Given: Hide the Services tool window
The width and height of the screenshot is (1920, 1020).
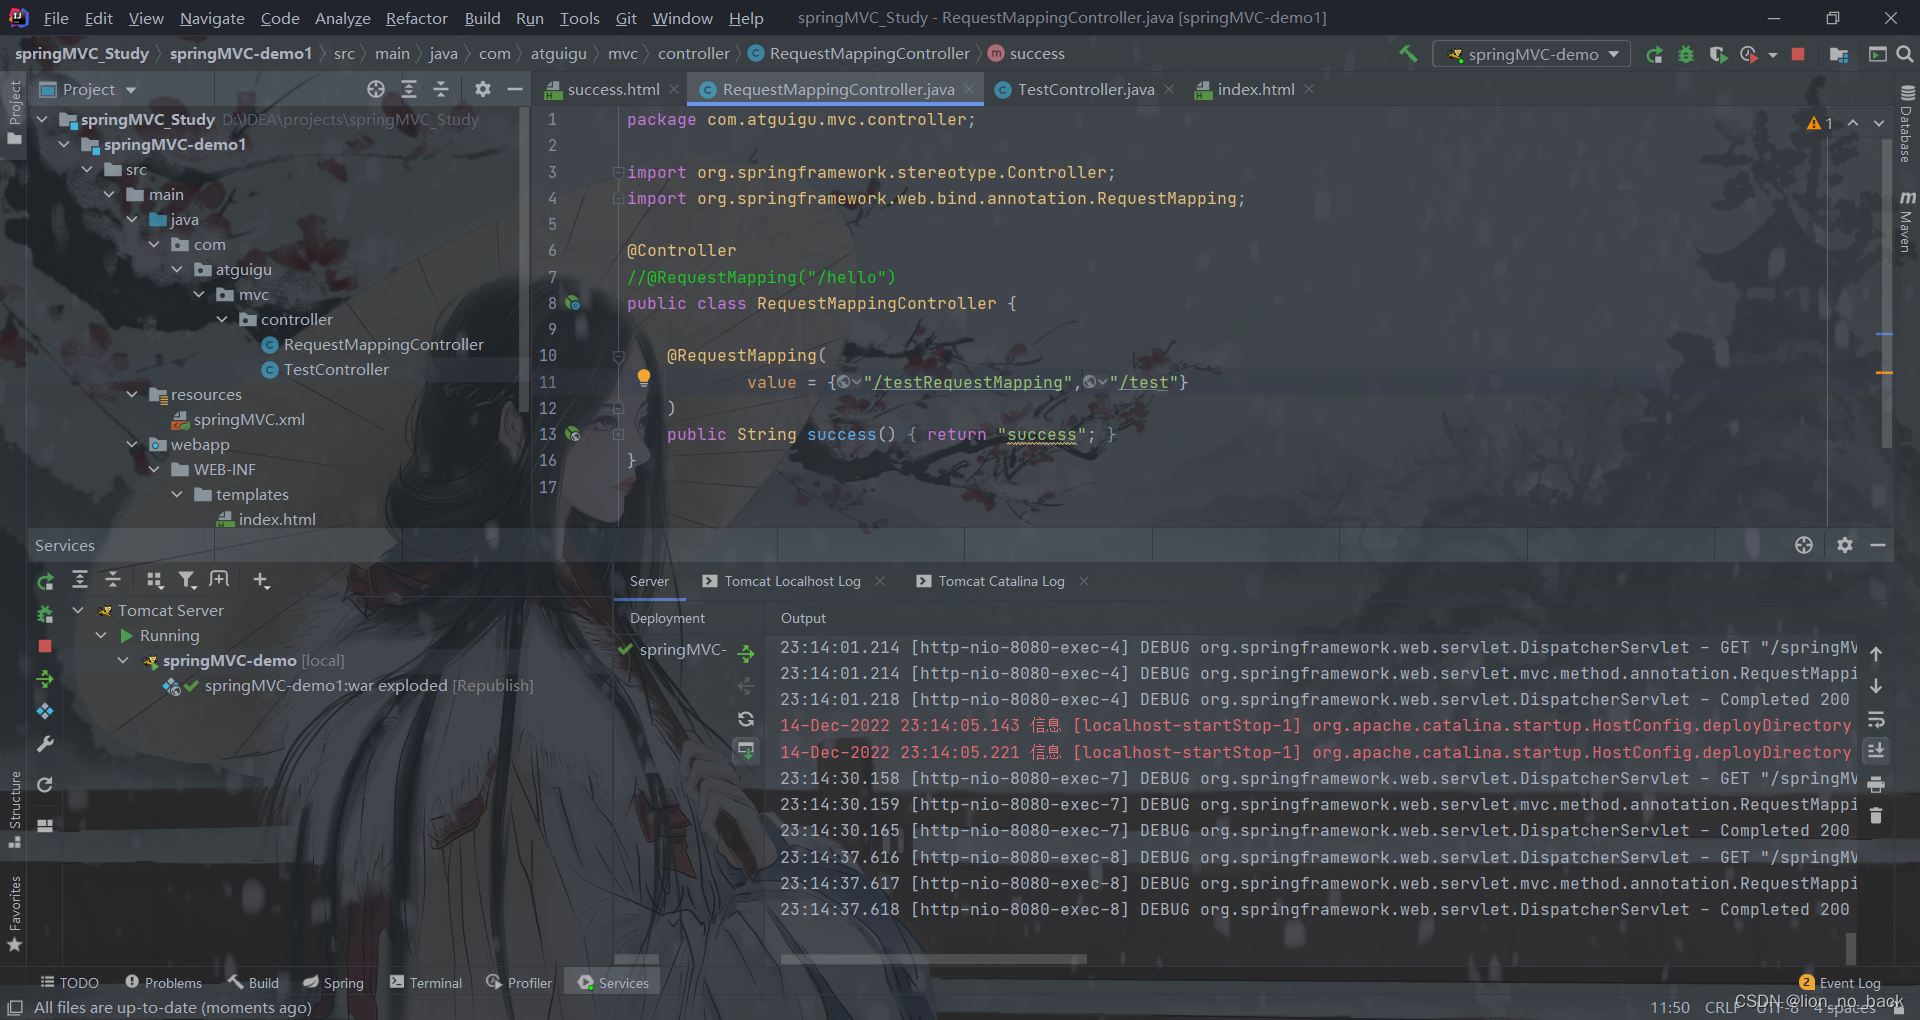Looking at the screenshot, I should 1878,545.
